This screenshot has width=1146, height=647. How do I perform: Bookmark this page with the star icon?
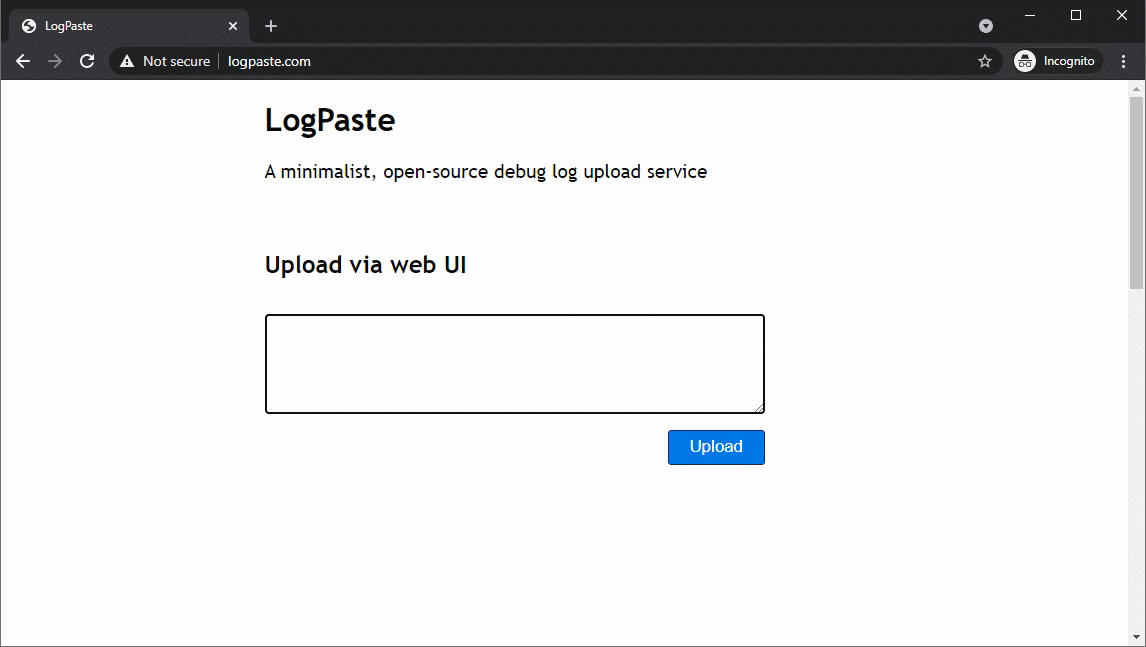pyautogui.click(x=984, y=61)
